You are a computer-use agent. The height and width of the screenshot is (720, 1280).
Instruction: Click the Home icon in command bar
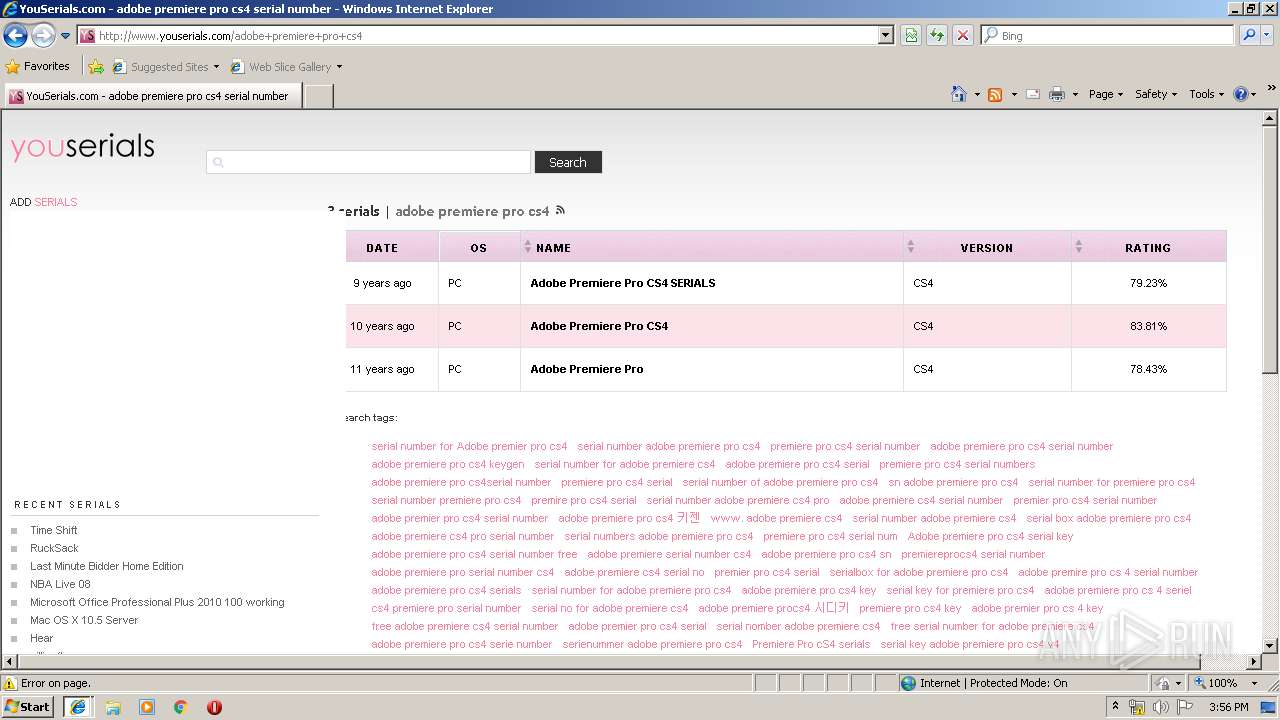[959, 94]
